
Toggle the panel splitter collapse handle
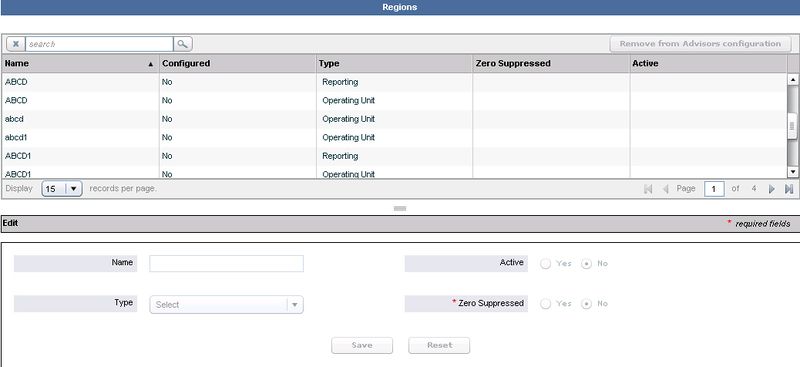[400, 208]
